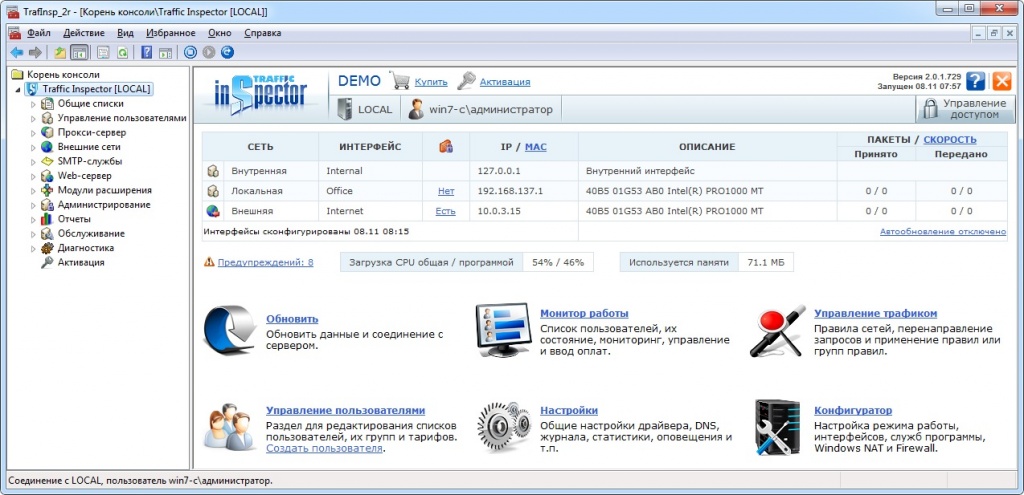Click the Автообновление отключено link
The width and height of the screenshot is (1024, 495).
pyautogui.click(x=943, y=231)
